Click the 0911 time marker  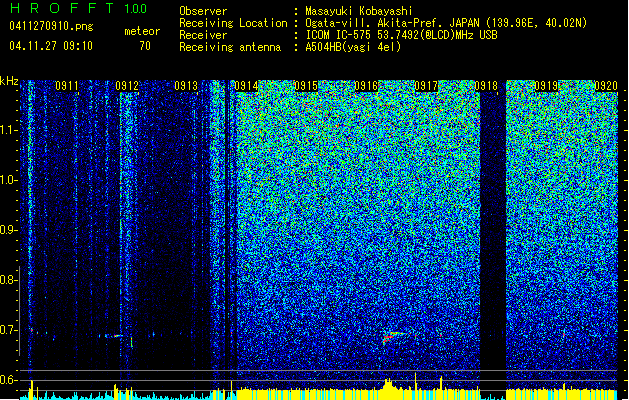67,86
